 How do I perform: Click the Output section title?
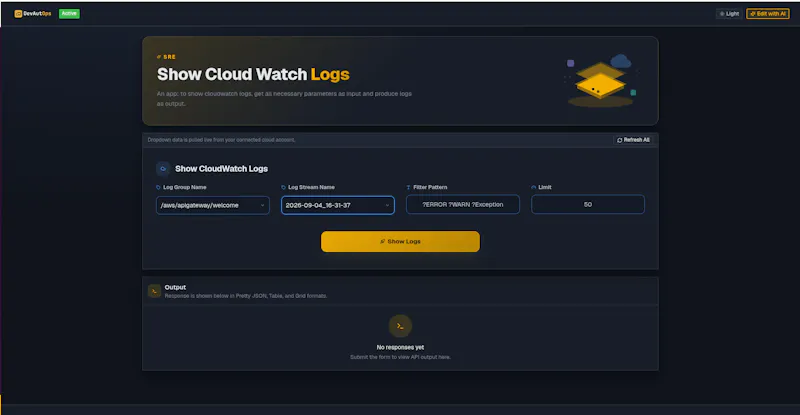(x=175, y=287)
